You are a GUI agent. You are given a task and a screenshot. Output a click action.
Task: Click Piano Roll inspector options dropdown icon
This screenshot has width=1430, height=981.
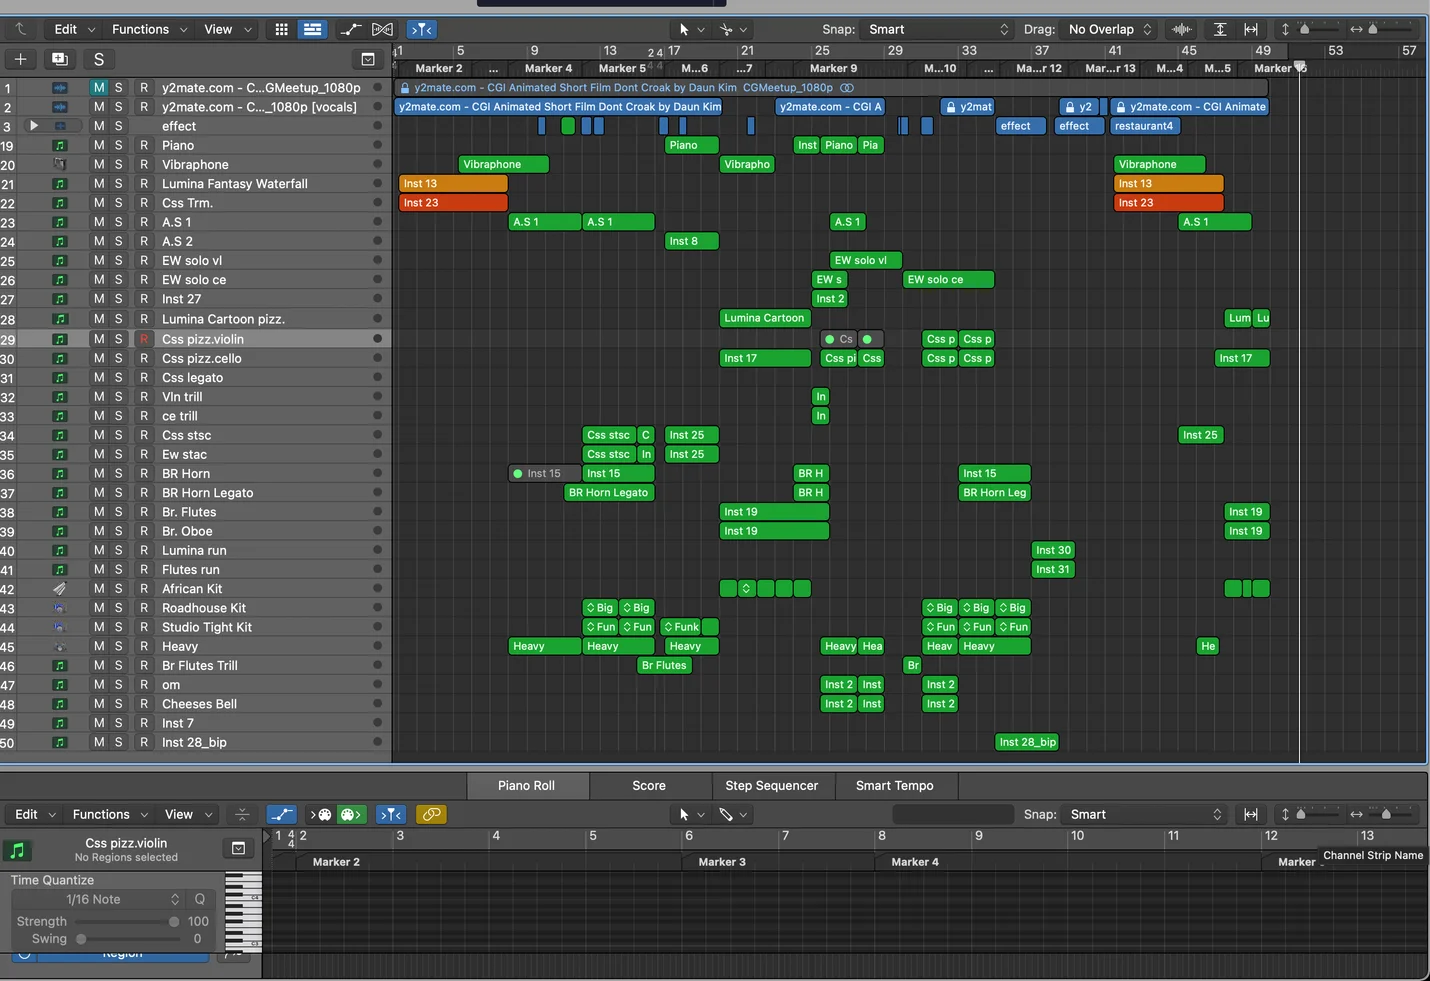[238, 848]
